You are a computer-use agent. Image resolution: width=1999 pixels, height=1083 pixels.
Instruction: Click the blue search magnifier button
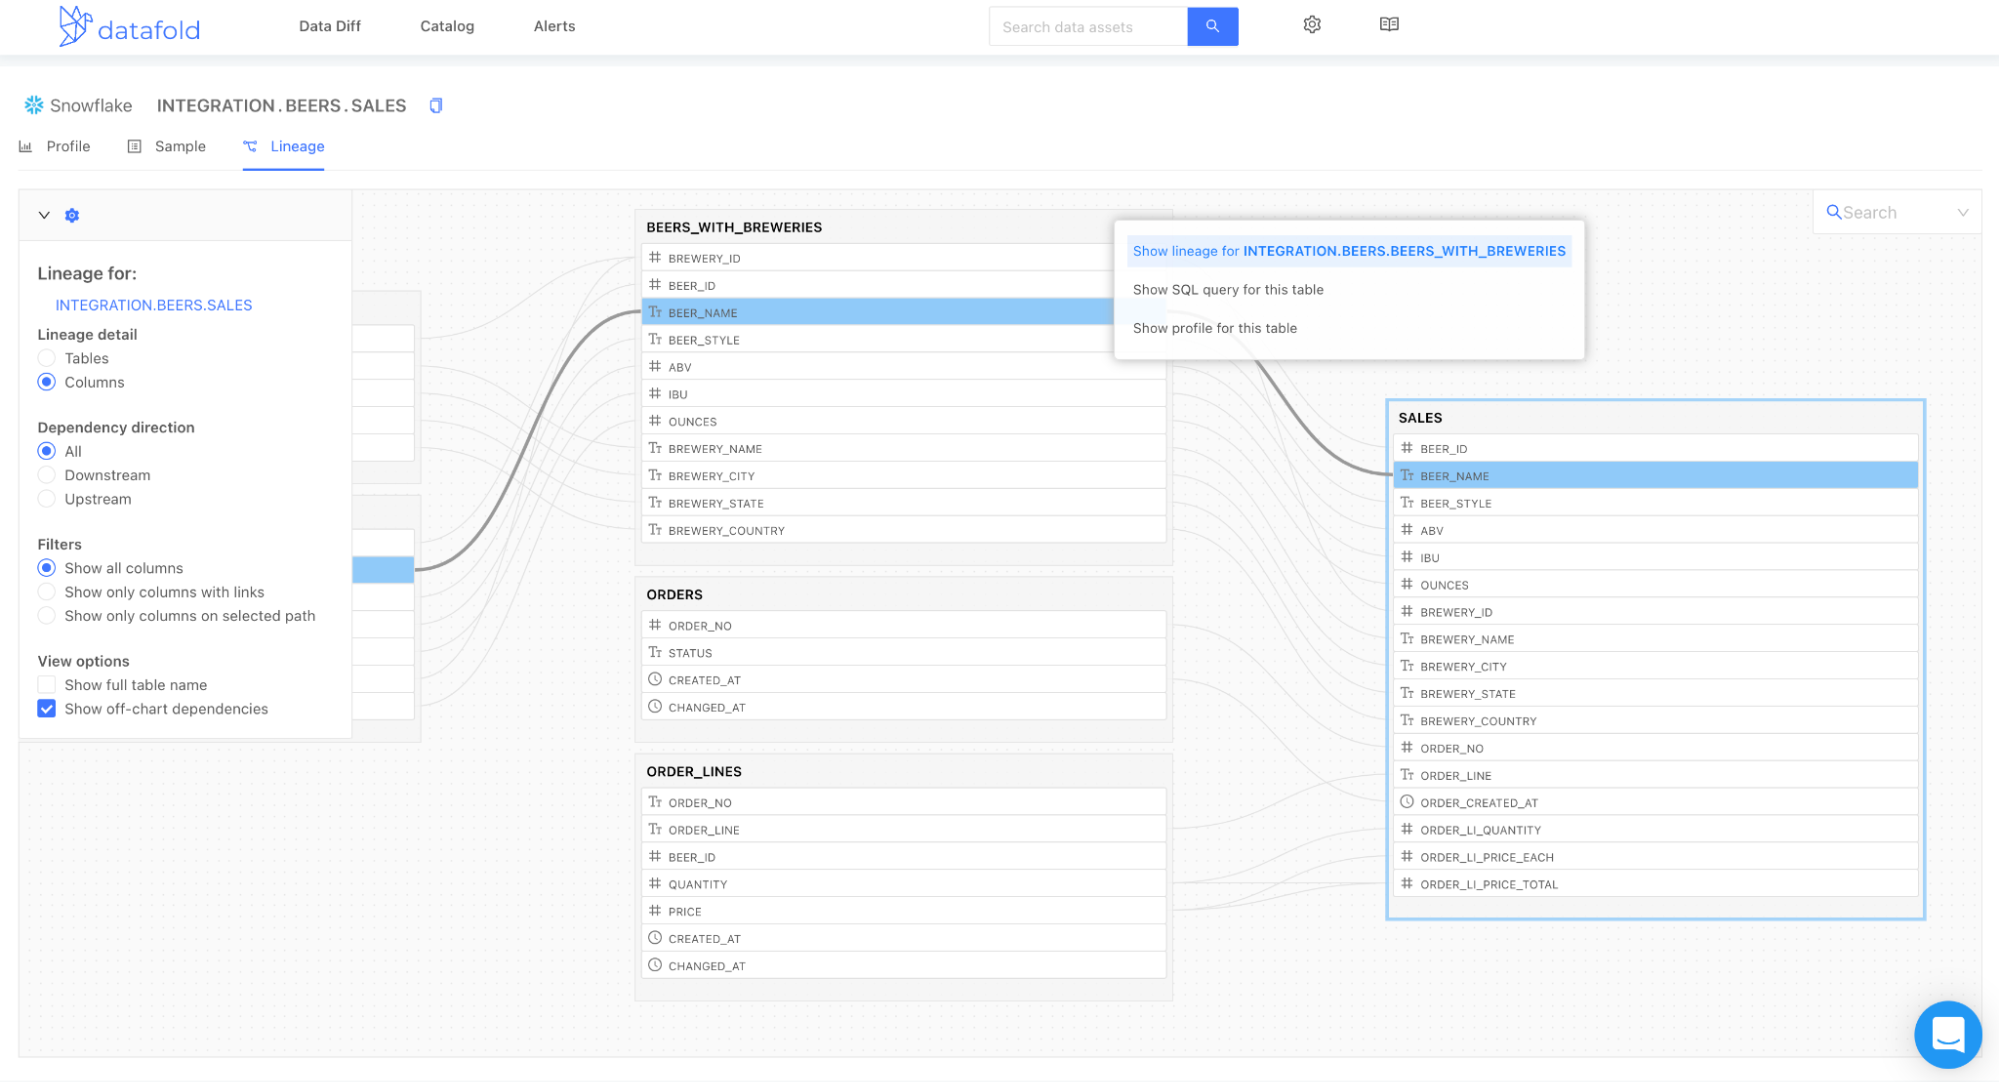point(1212,27)
